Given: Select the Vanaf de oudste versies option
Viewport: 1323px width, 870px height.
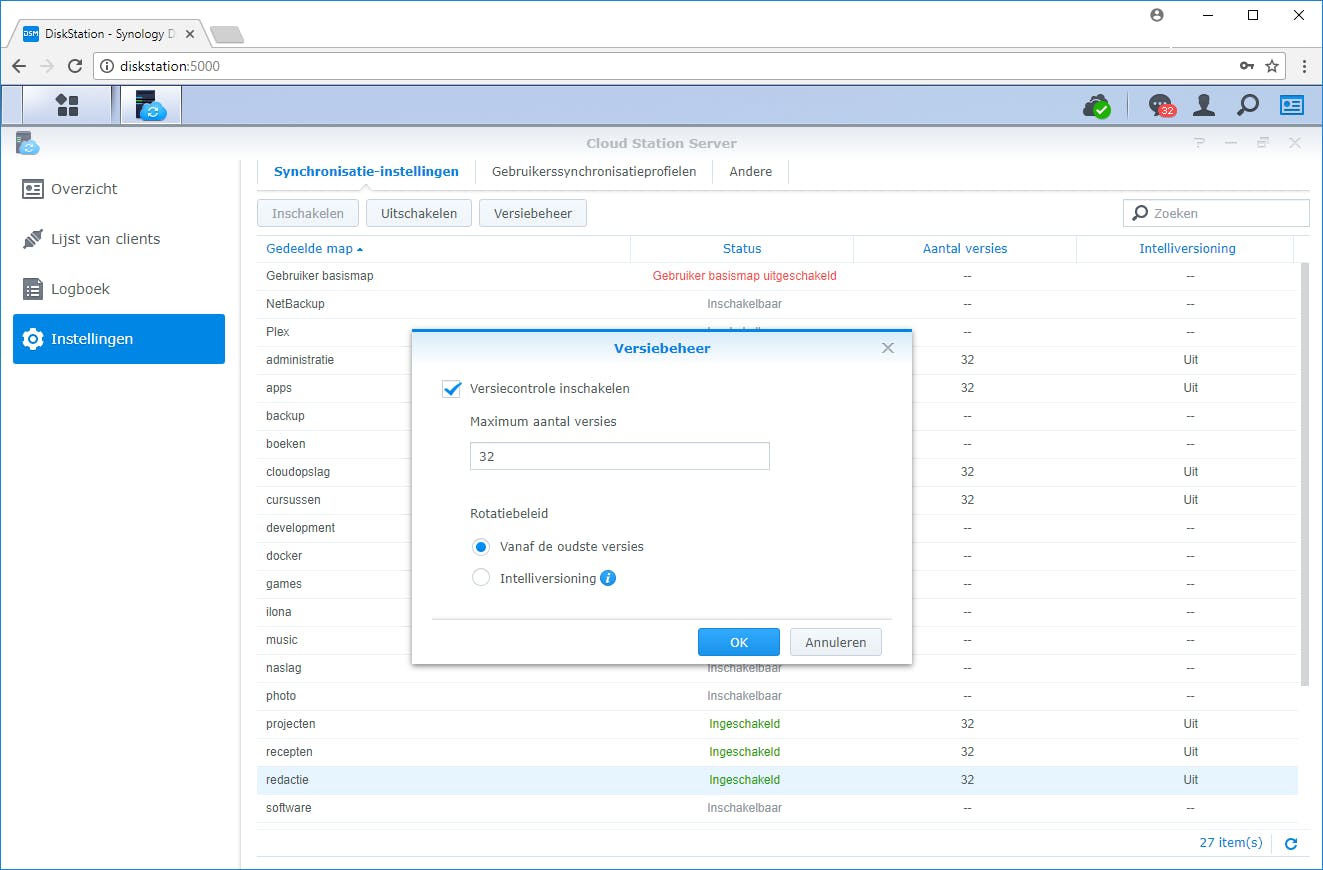Looking at the screenshot, I should 481,547.
